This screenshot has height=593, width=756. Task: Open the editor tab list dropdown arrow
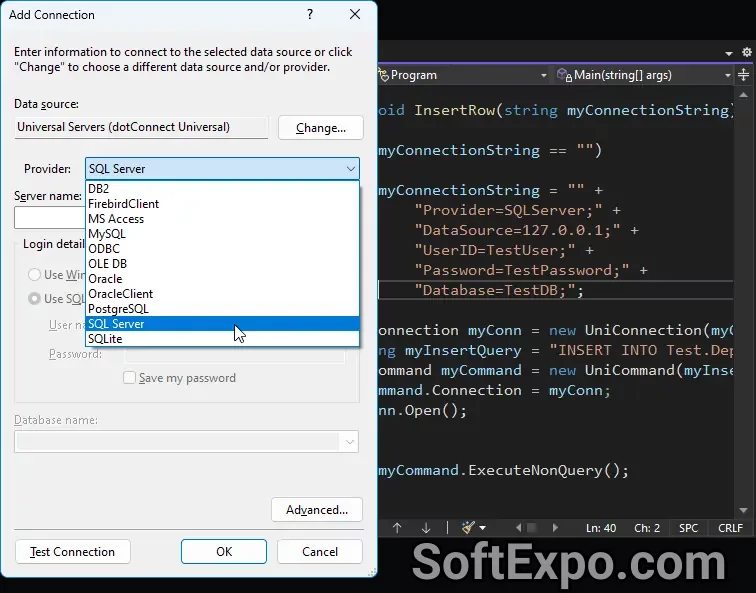click(x=729, y=53)
